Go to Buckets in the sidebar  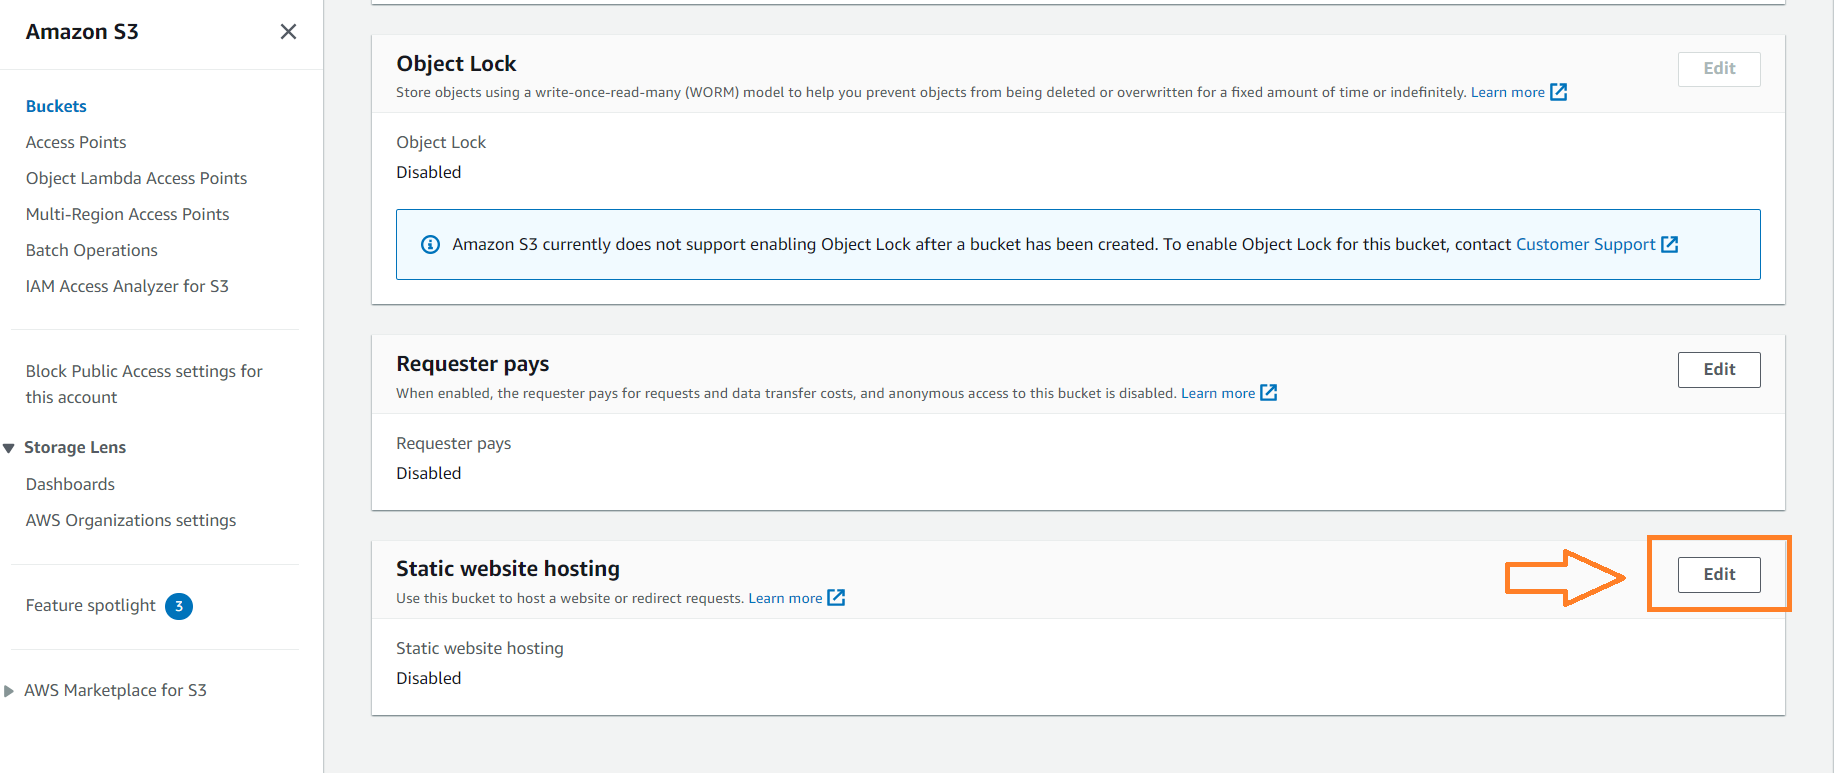coord(56,106)
